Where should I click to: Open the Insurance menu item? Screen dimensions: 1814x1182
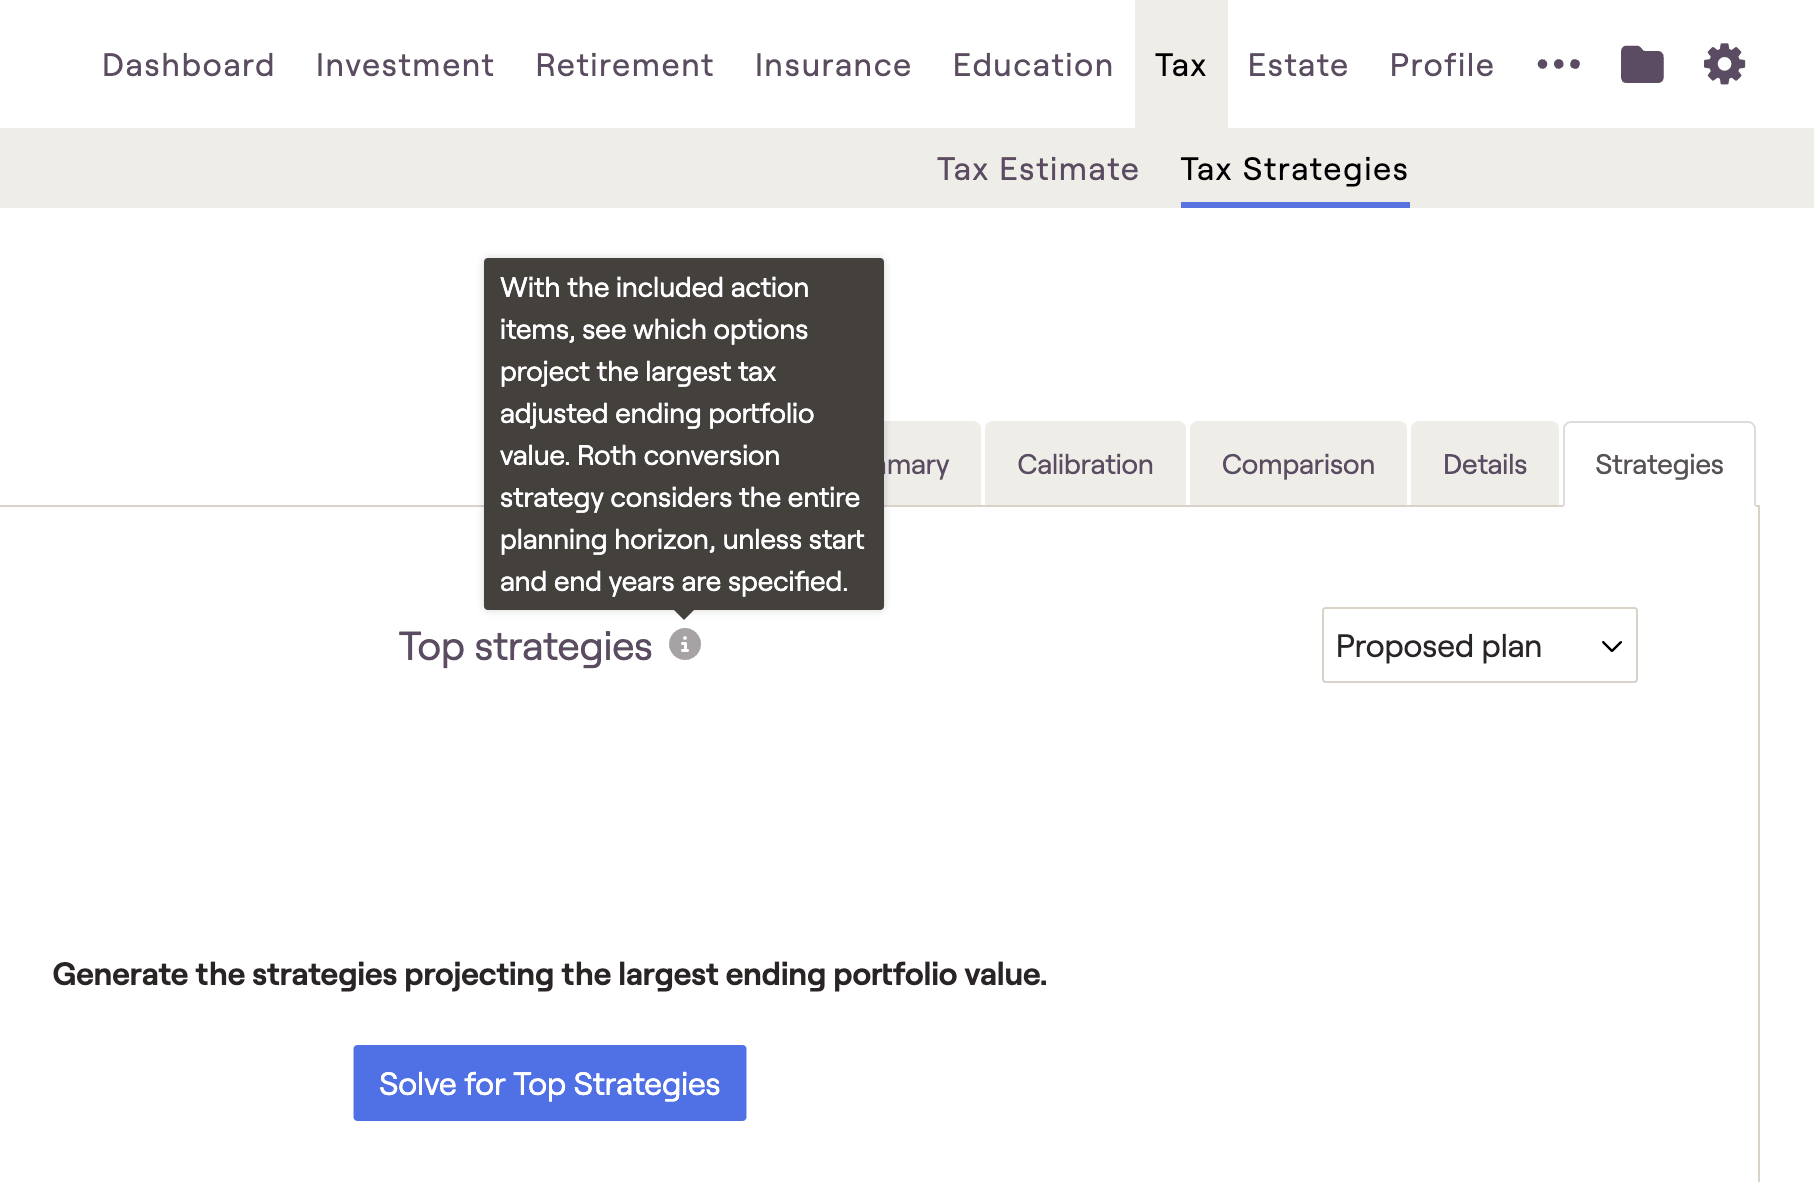(x=832, y=65)
